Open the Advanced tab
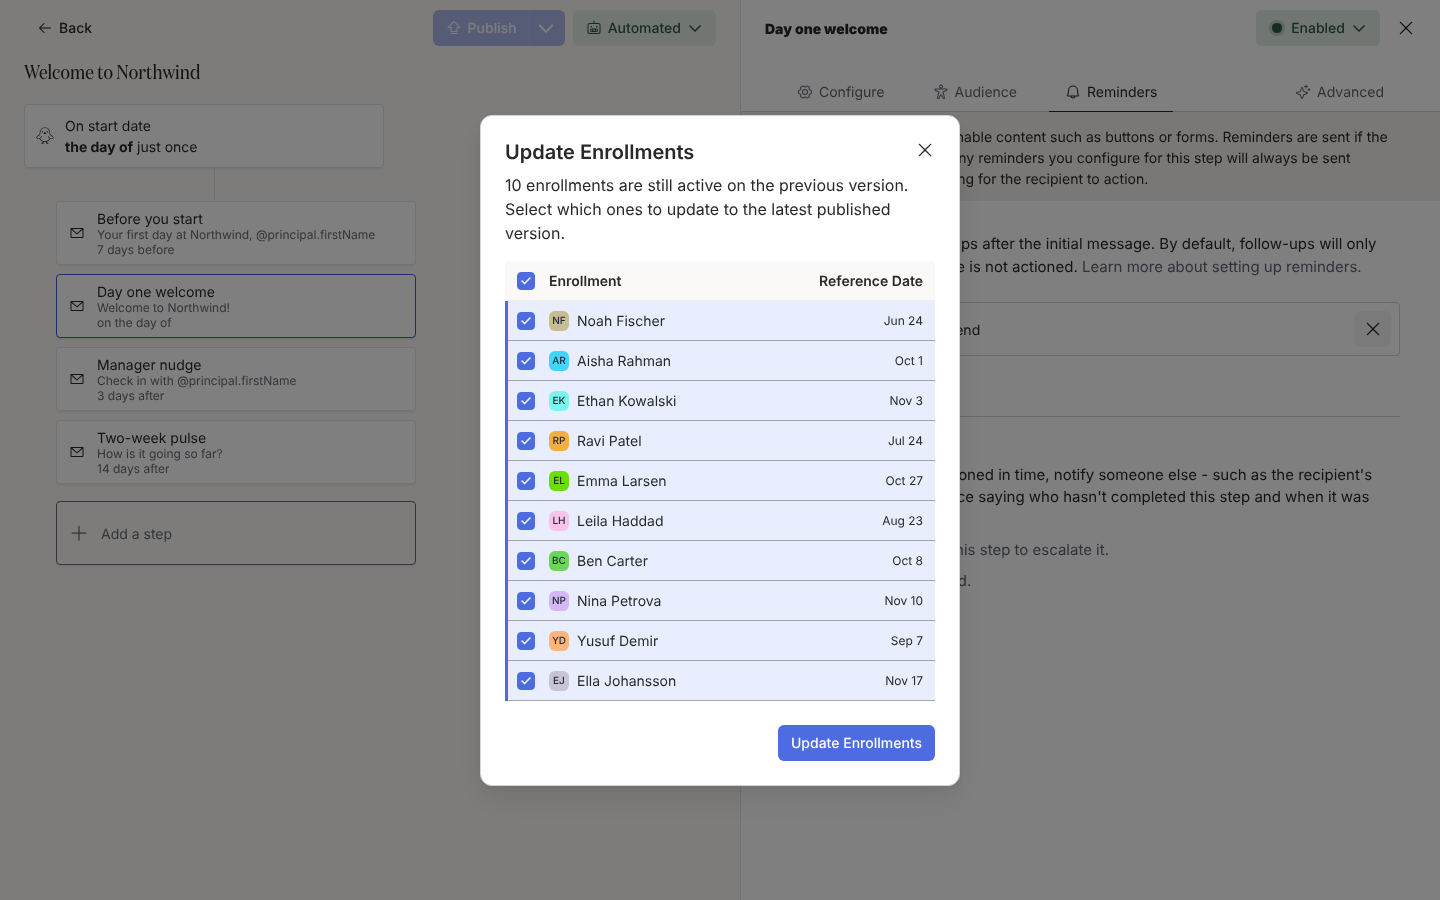Image resolution: width=1440 pixels, height=900 pixels. pos(1339,92)
